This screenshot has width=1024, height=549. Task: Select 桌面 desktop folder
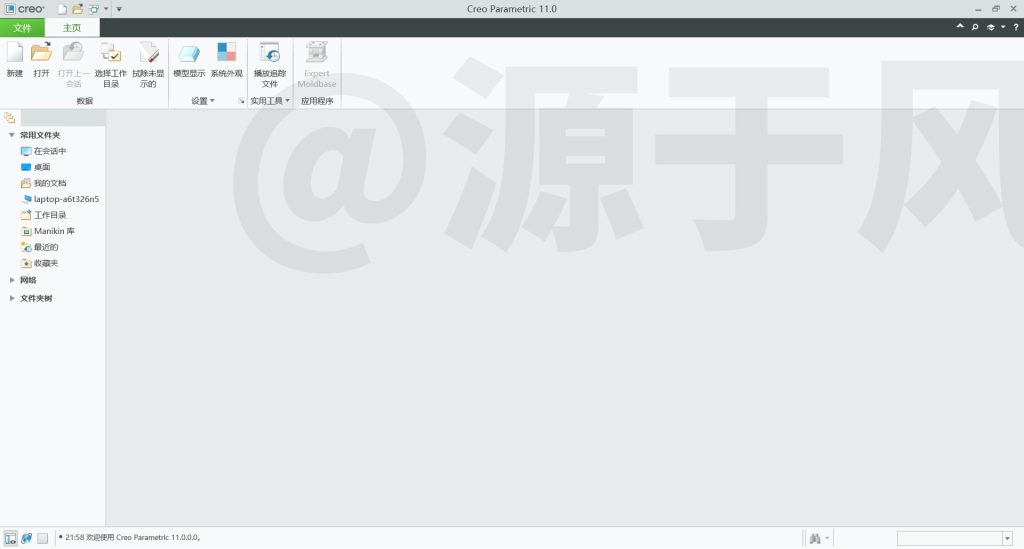(x=35, y=167)
